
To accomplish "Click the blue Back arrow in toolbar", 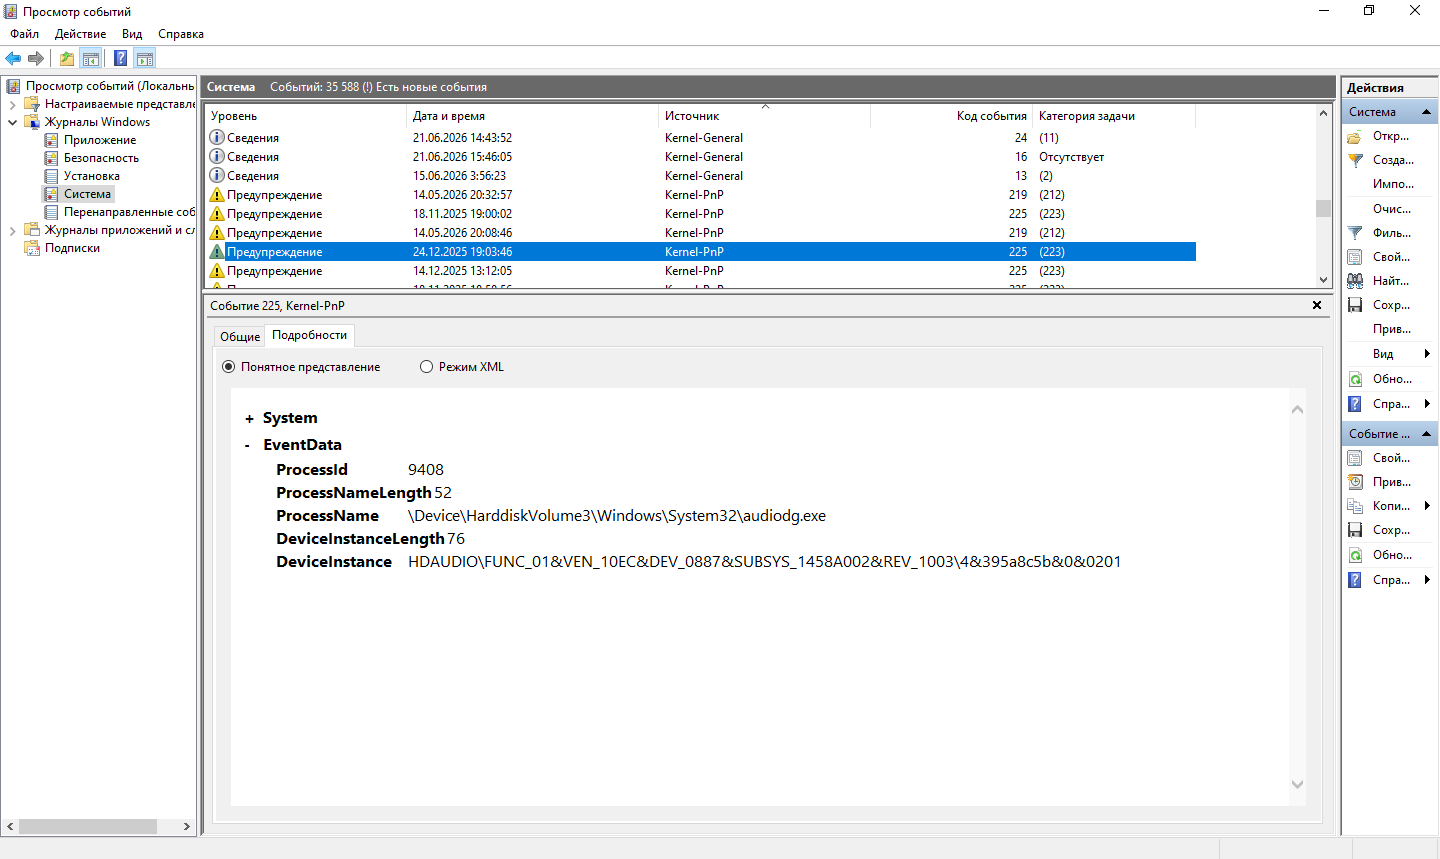I will pyautogui.click(x=13, y=58).
